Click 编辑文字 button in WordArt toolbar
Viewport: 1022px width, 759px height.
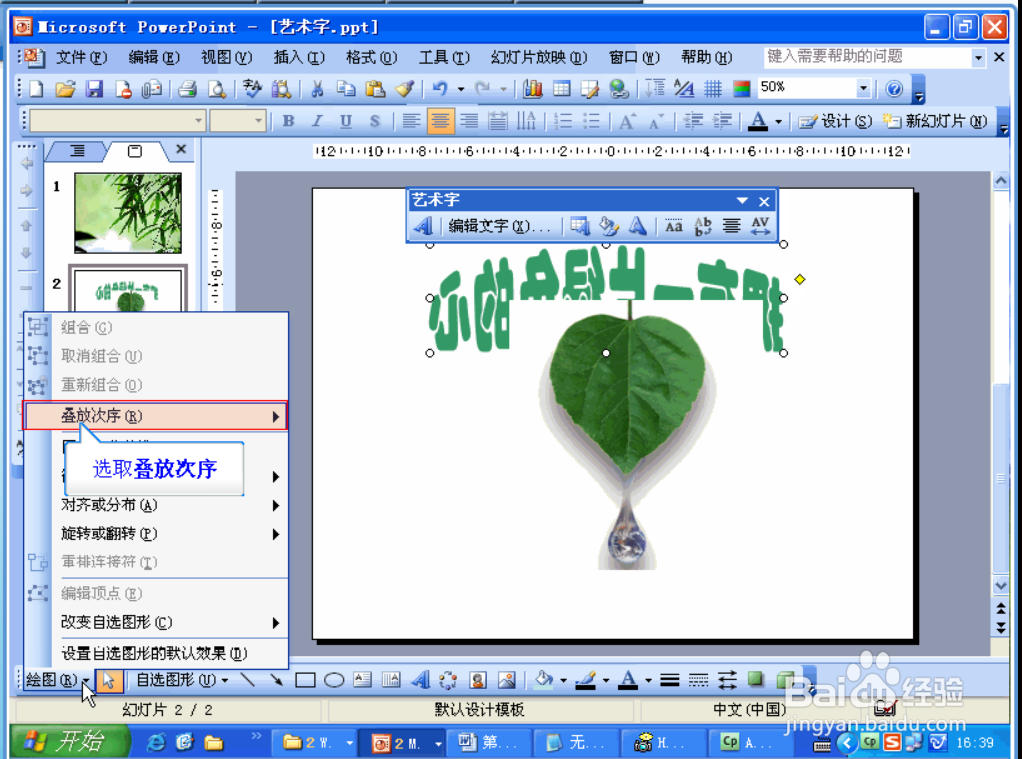click(499, 226)
